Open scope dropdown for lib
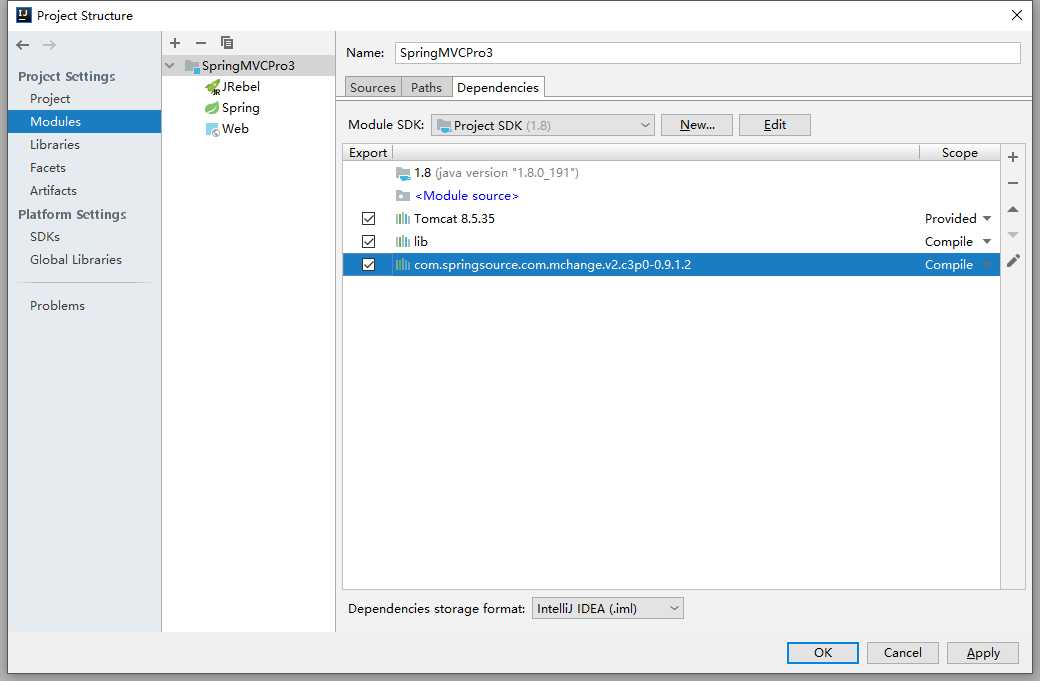 [987, 241]
